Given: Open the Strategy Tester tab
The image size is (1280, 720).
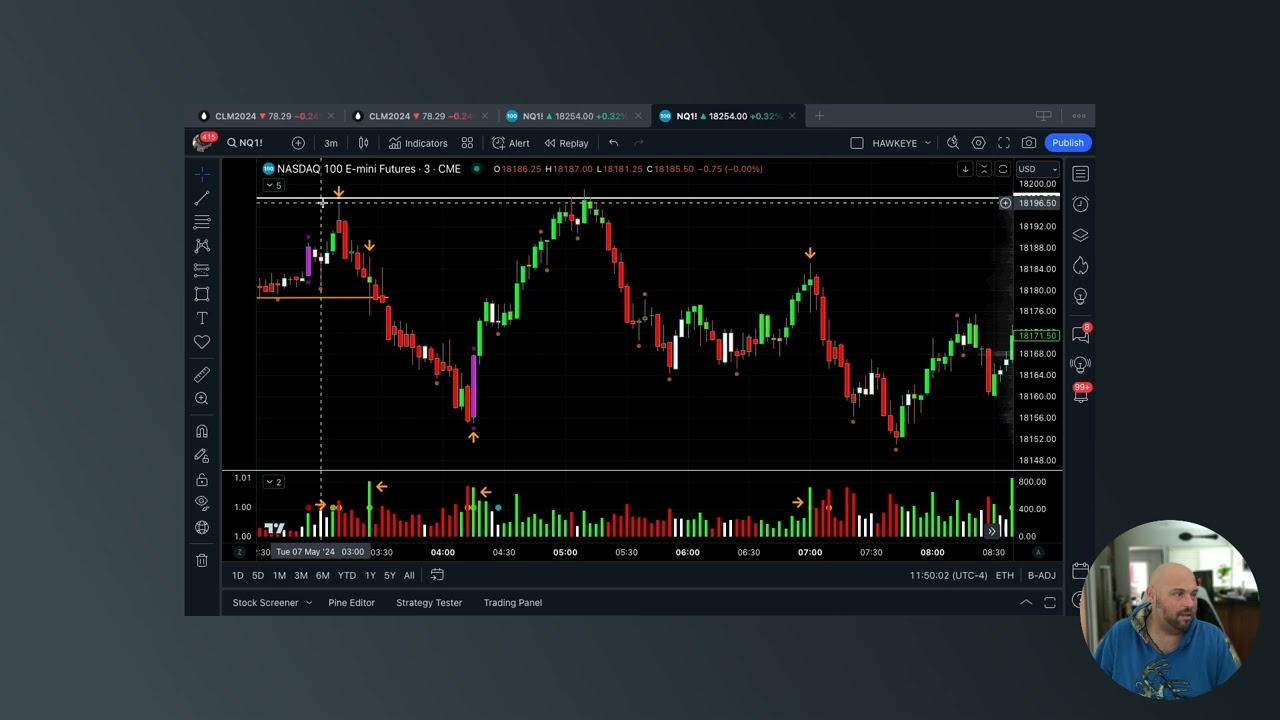Looking at the screenshot, I should 429,603.
